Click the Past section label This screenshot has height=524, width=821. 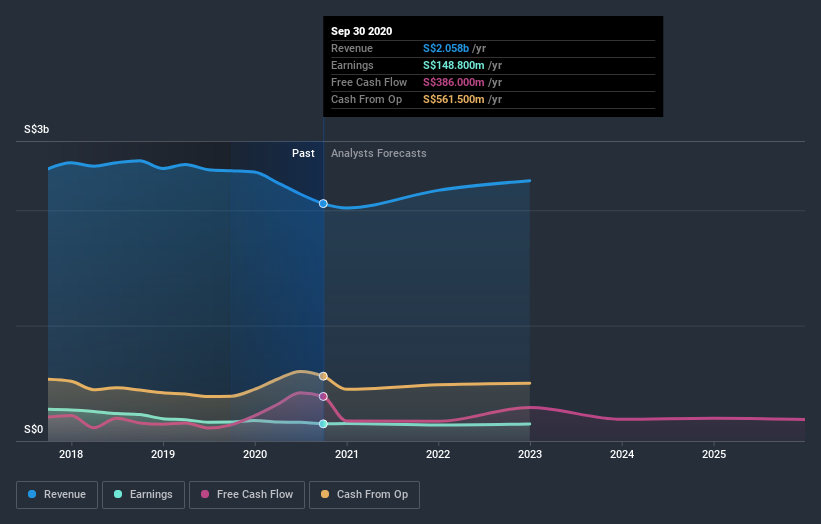303,153
